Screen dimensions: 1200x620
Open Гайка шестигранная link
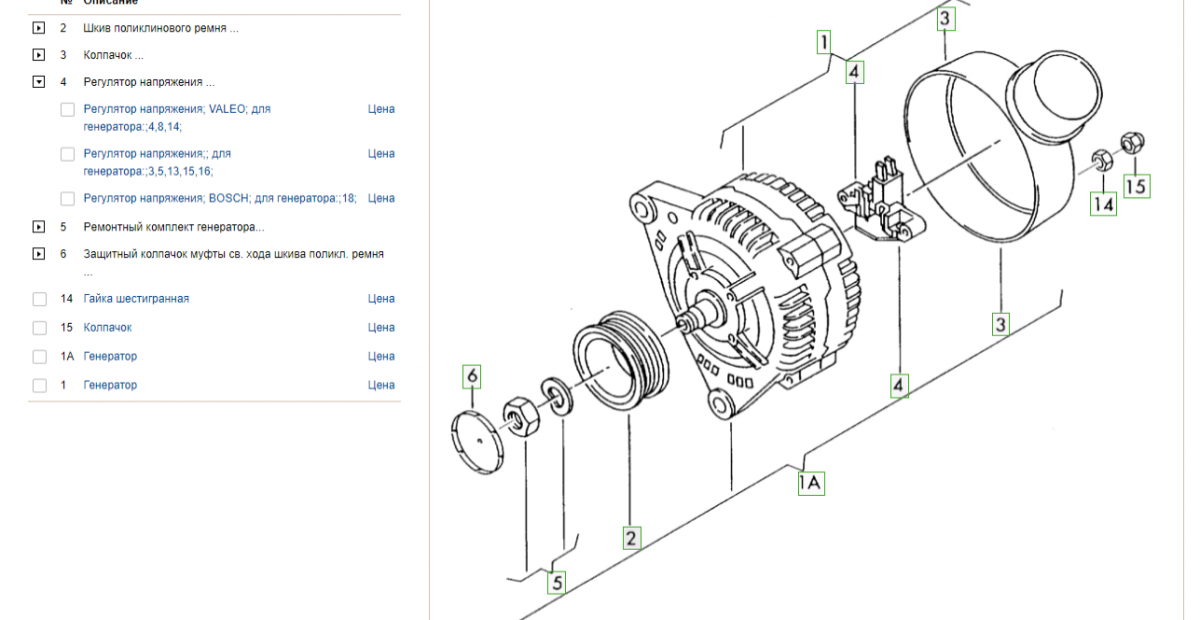tap(136, 299)
